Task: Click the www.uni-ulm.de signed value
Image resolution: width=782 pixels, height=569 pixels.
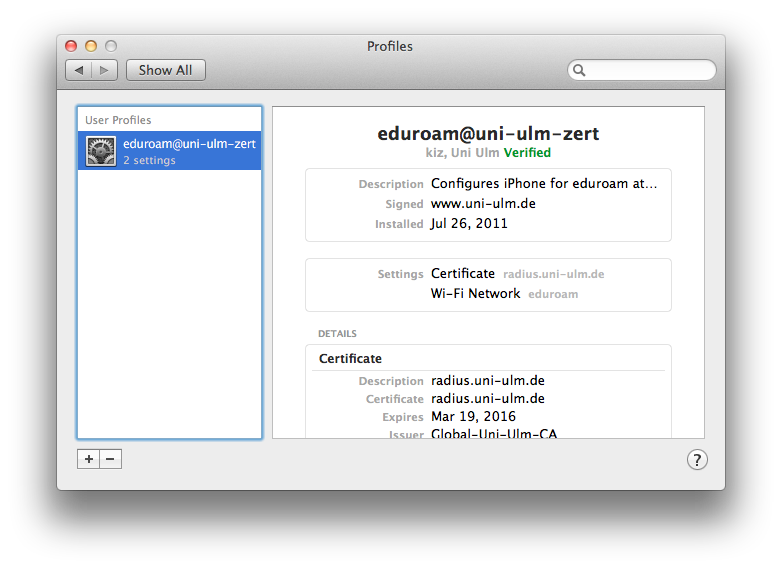Action: (x=484, y=204)
